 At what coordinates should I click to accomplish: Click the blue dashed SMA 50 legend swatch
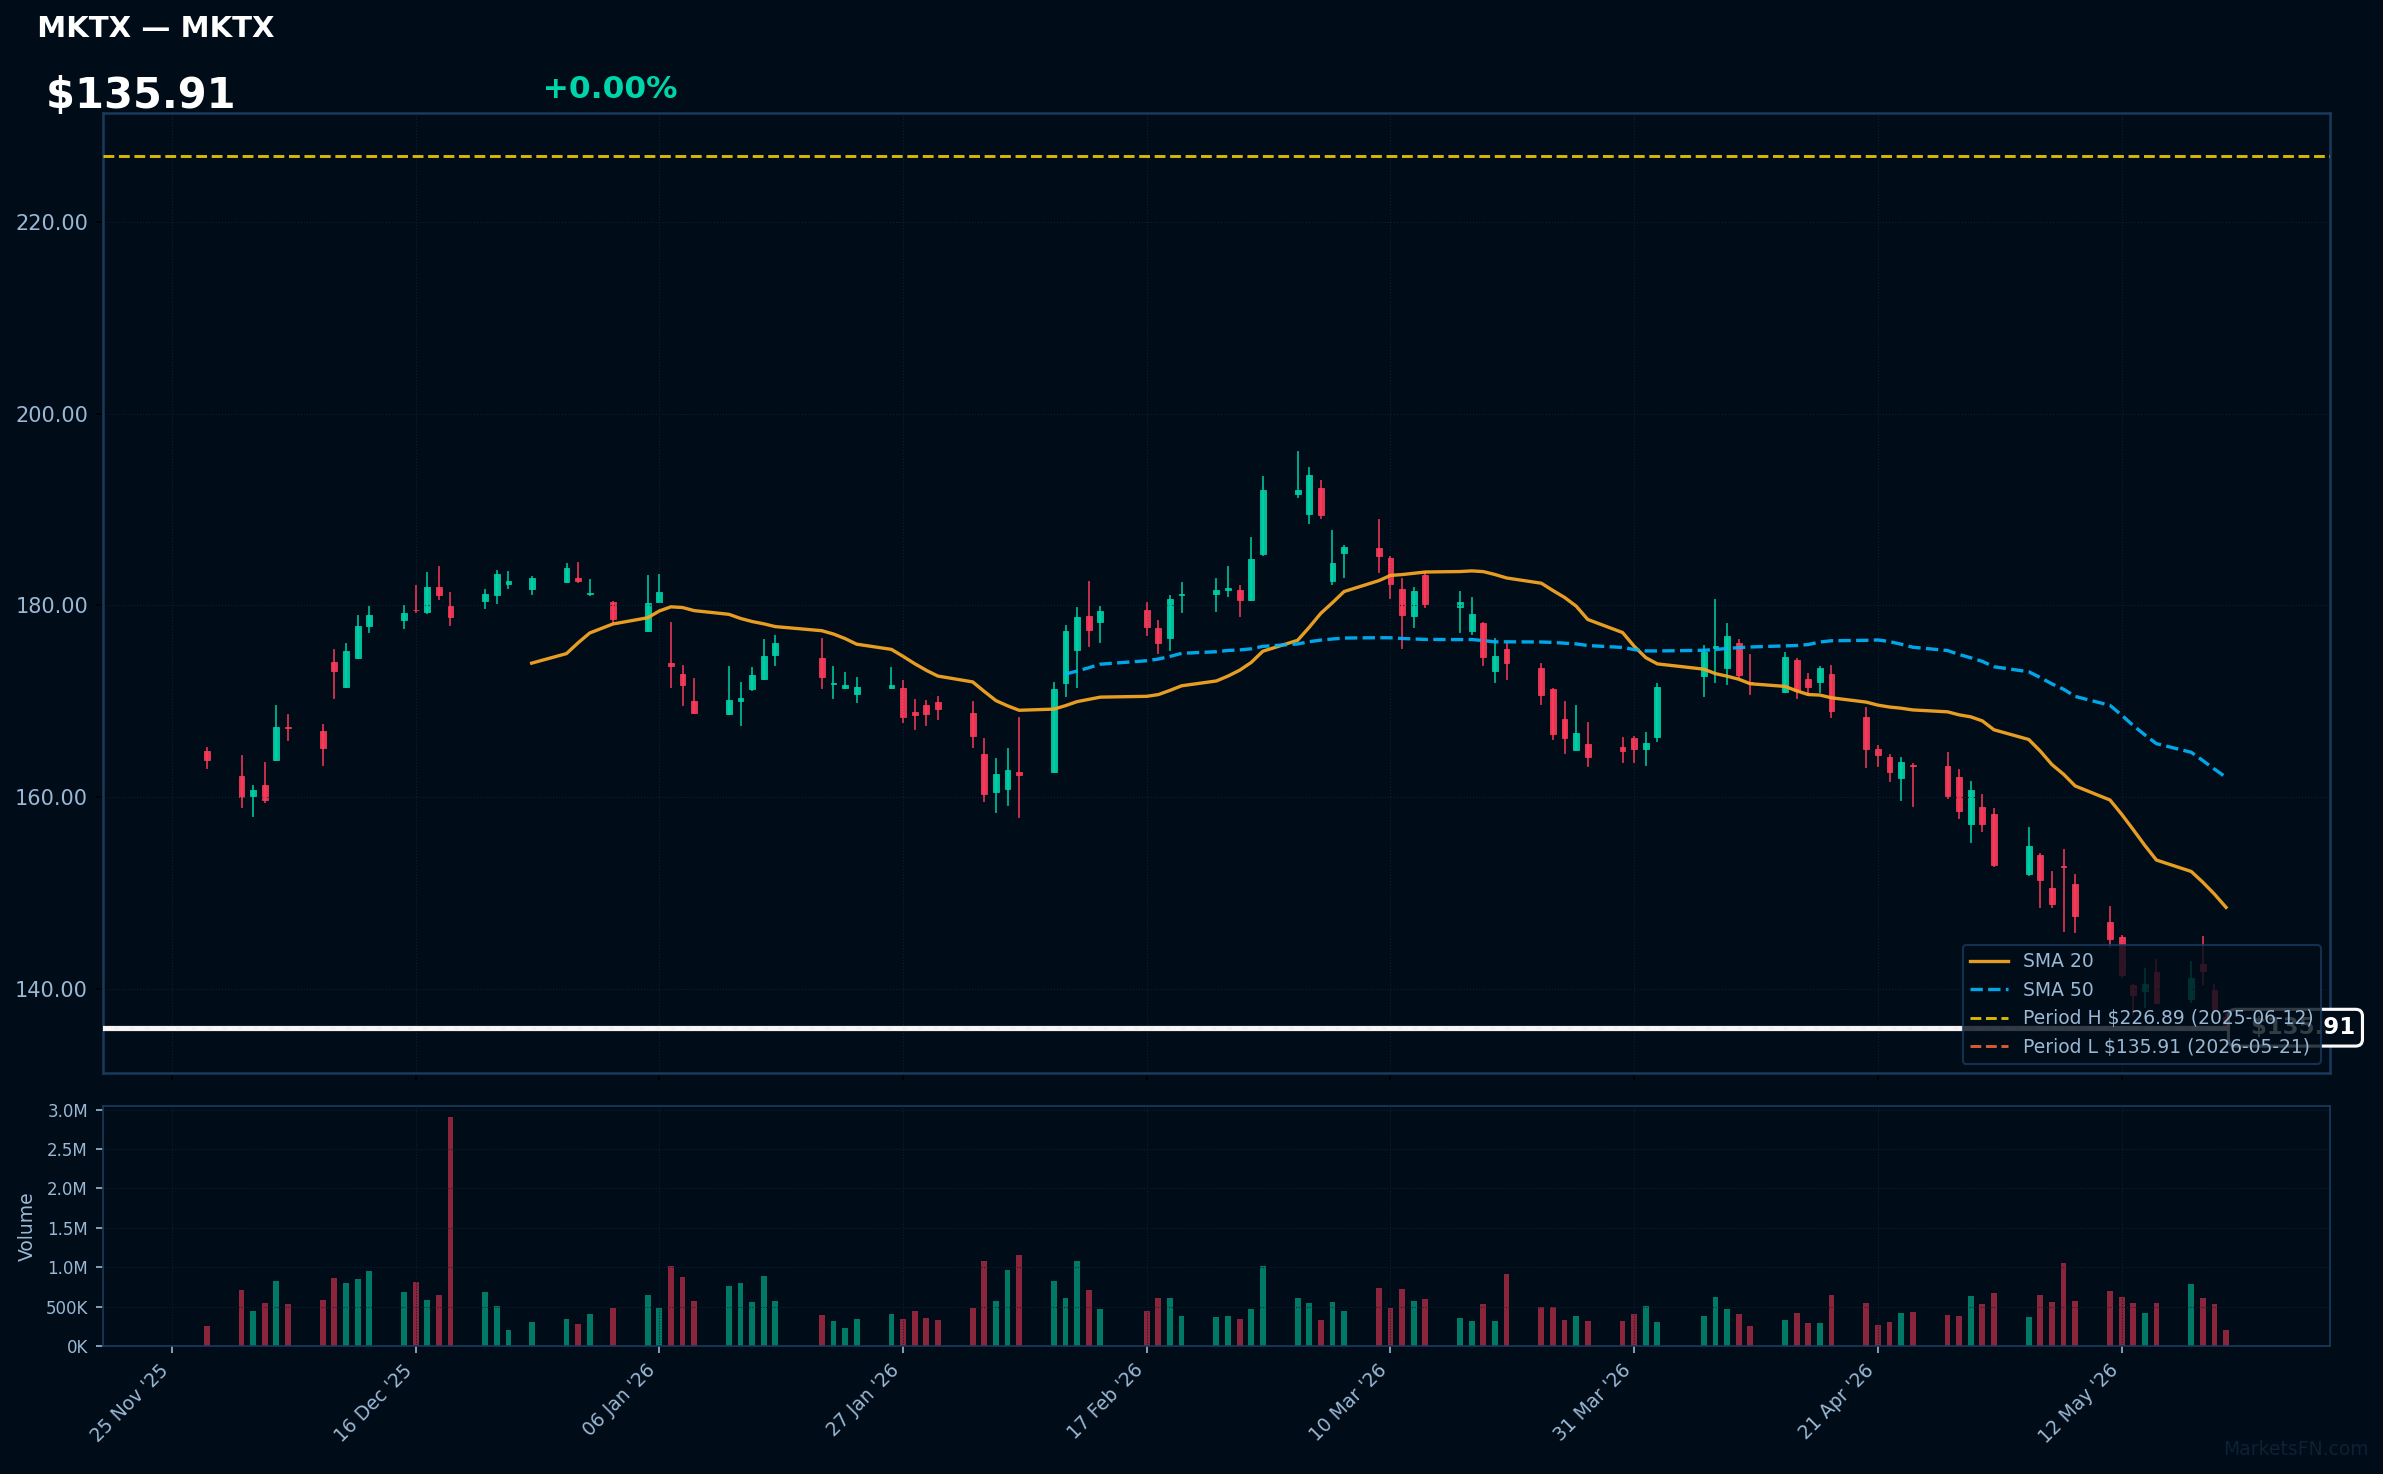[x=1989, y=990]
